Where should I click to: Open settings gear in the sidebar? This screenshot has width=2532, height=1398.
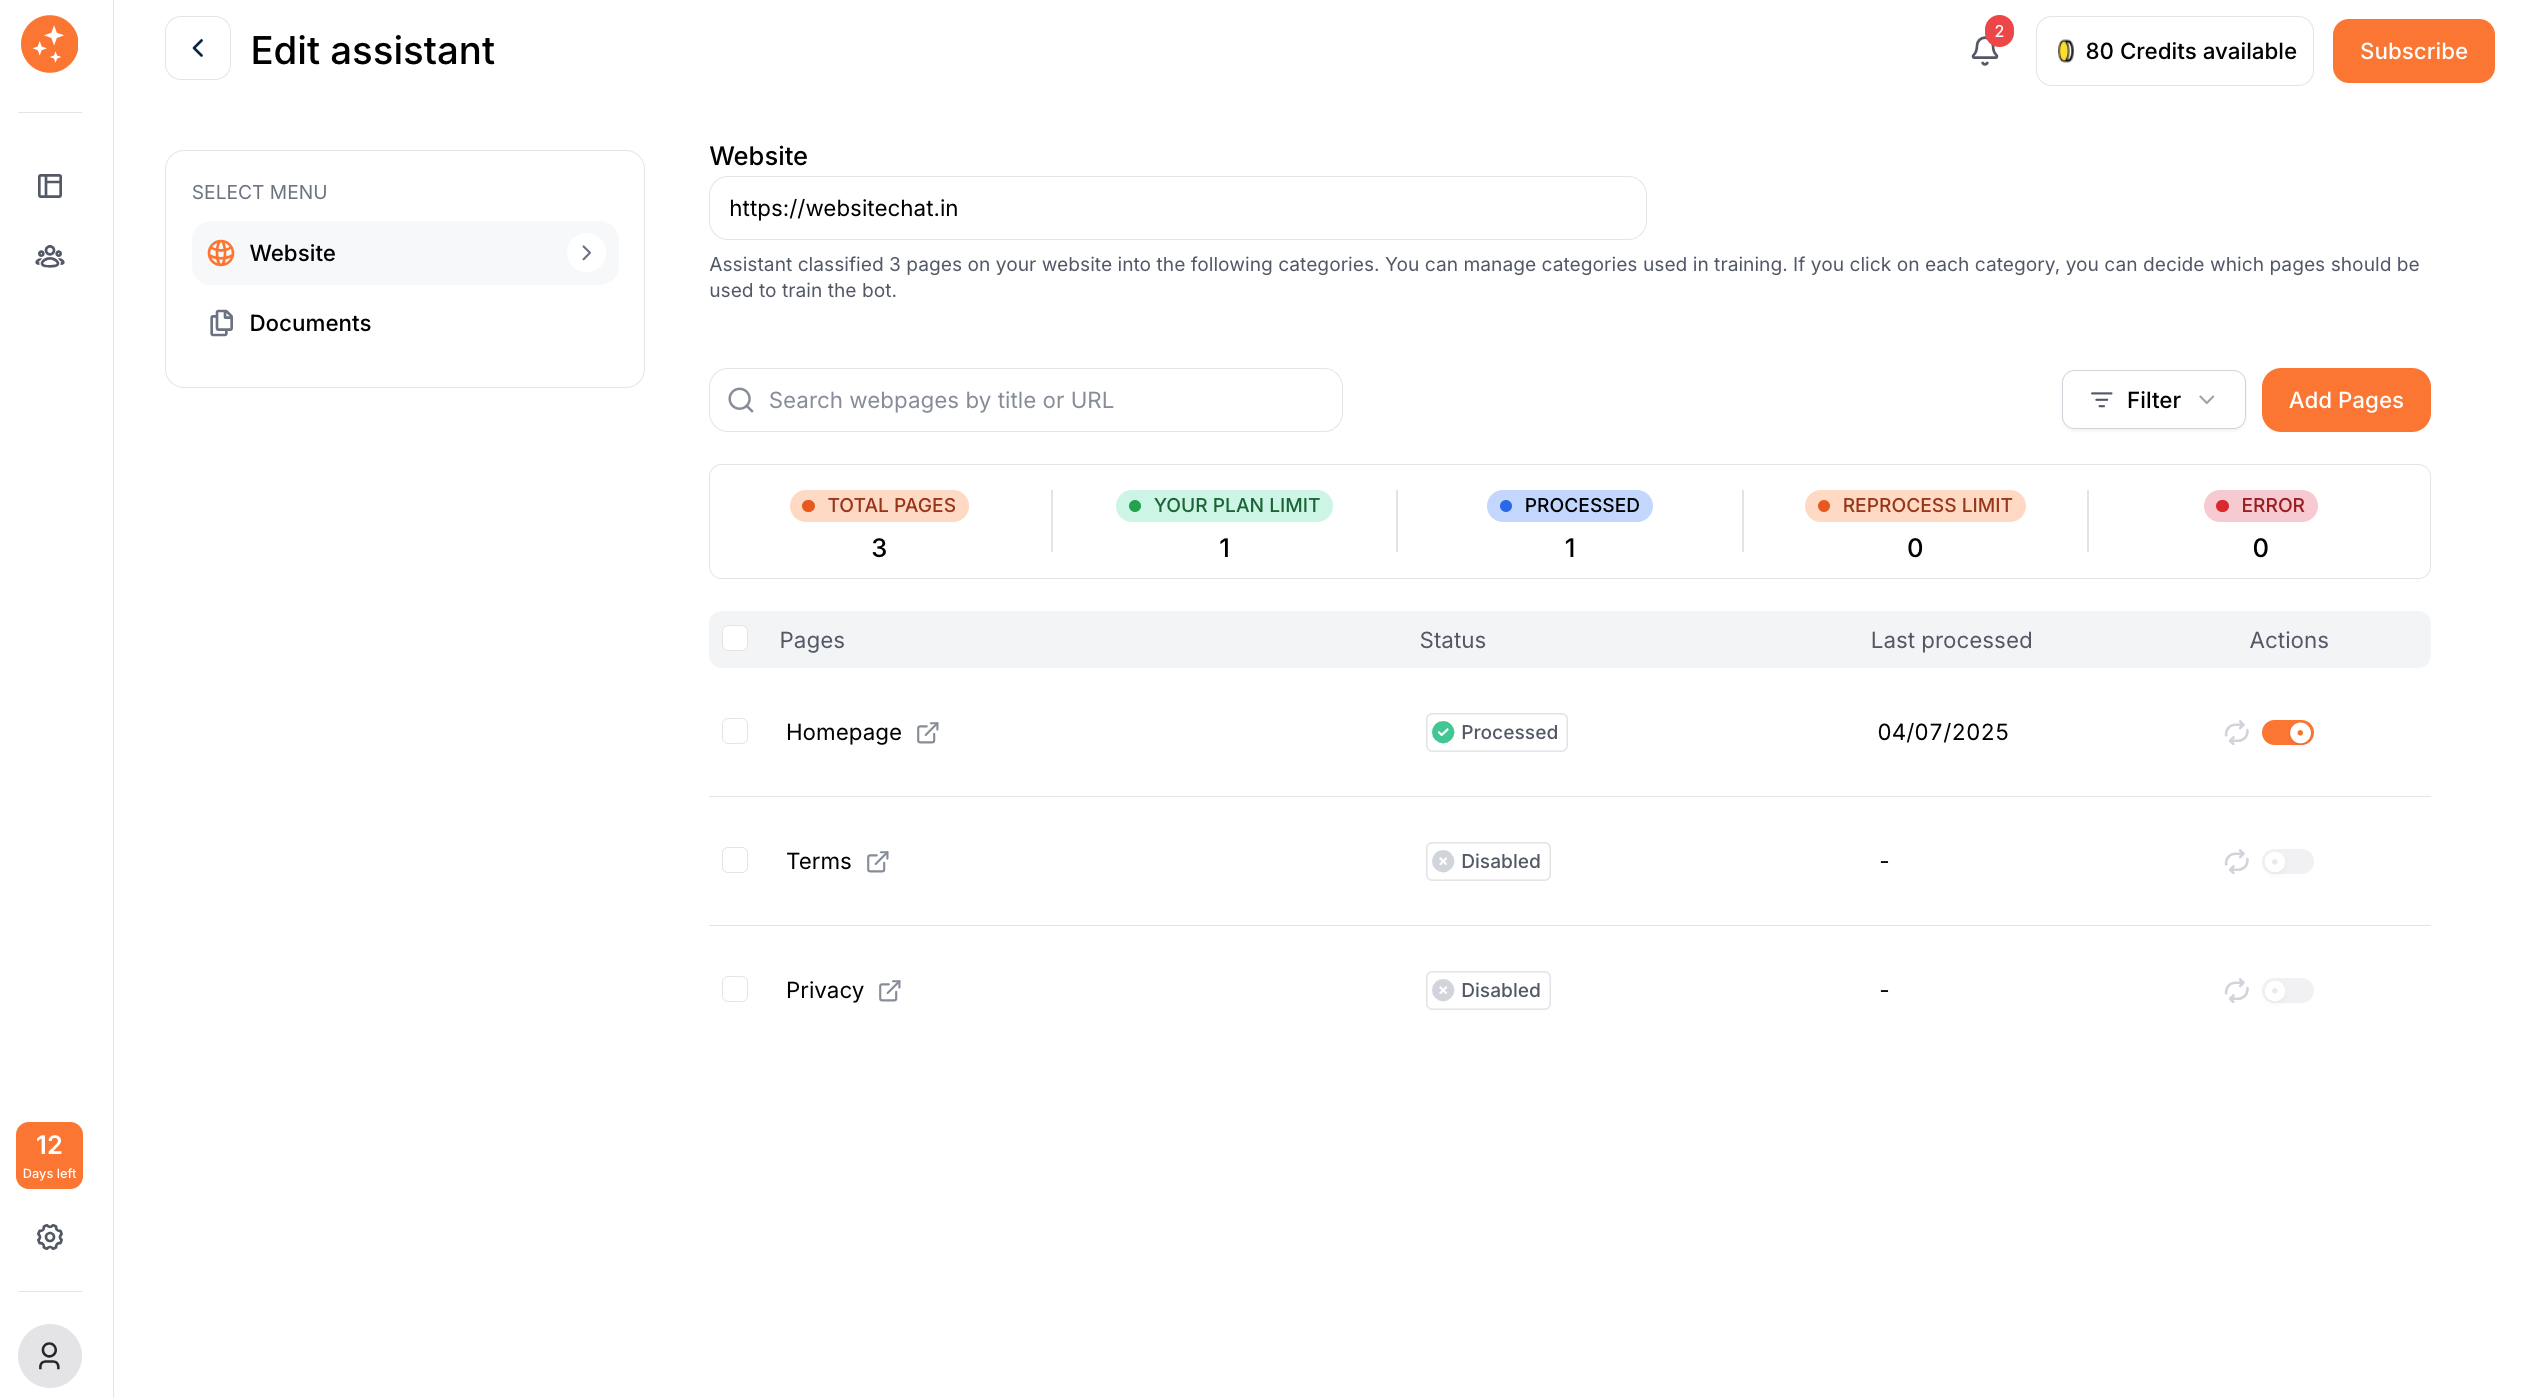coord(49,1237)
